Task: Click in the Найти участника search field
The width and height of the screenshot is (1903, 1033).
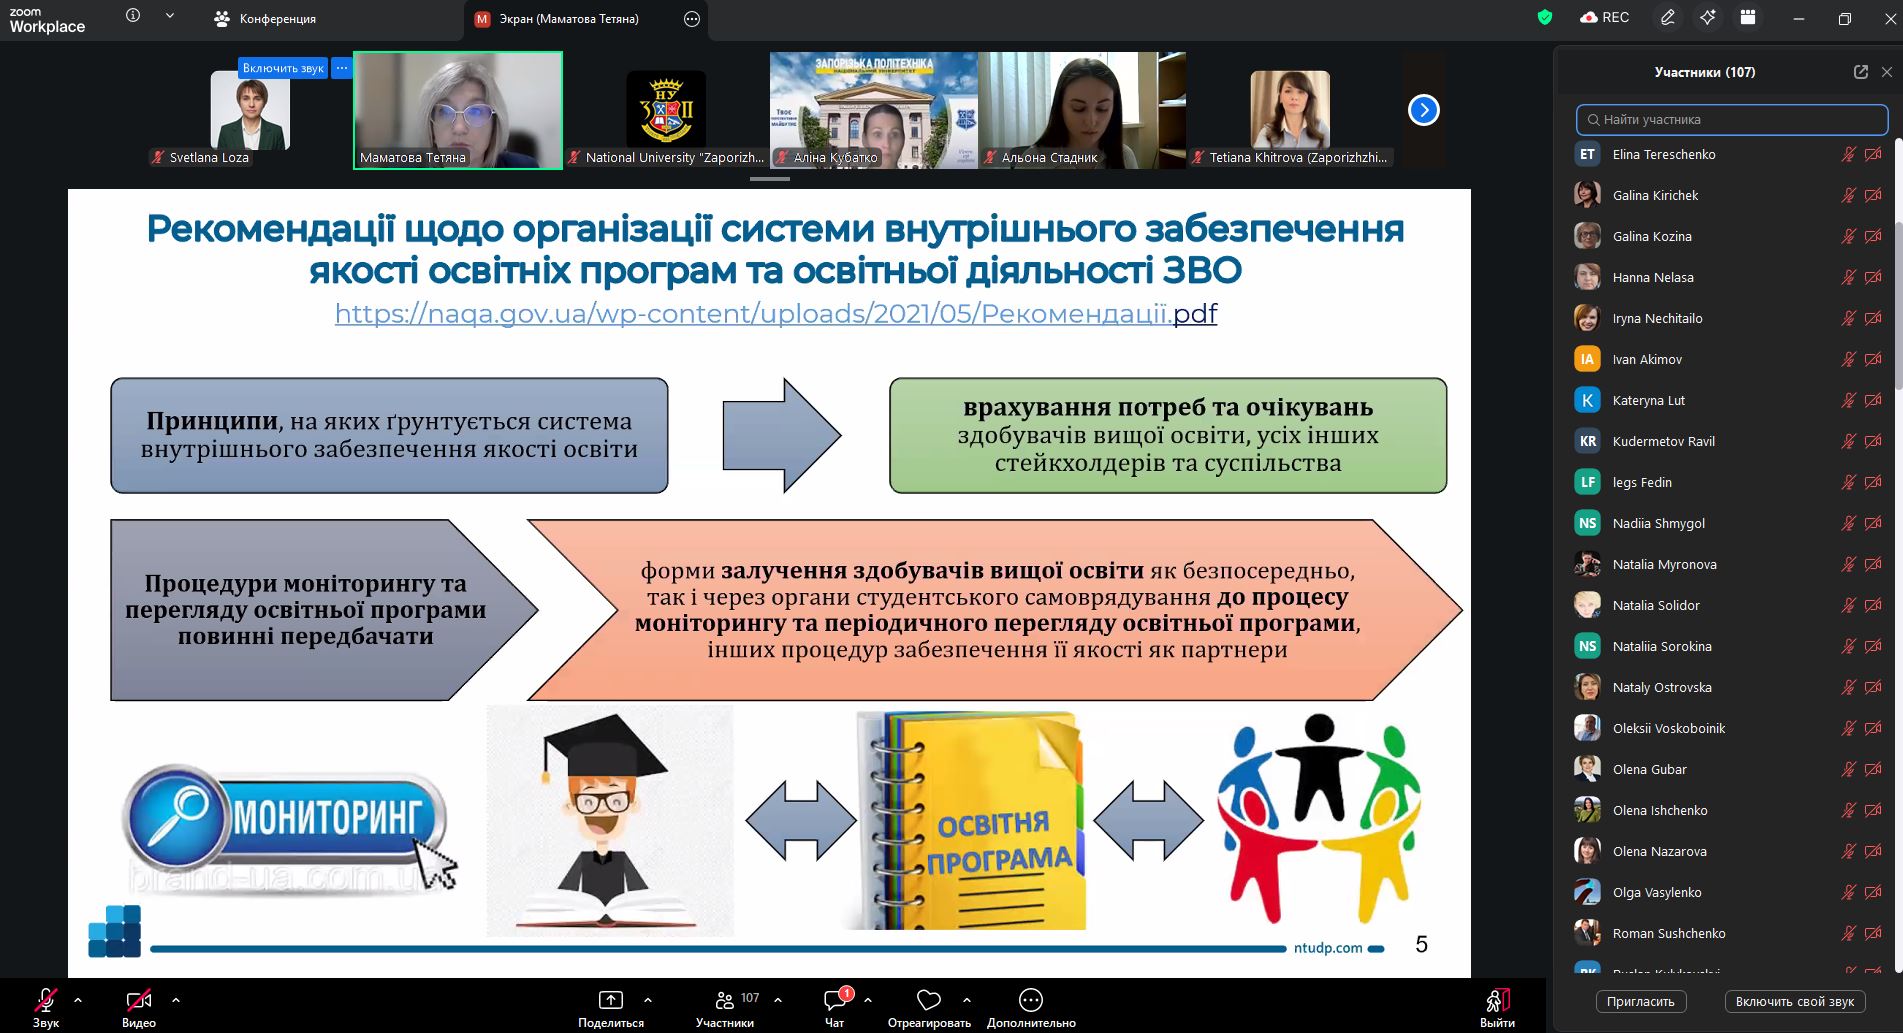Action: coord(1732,119)
